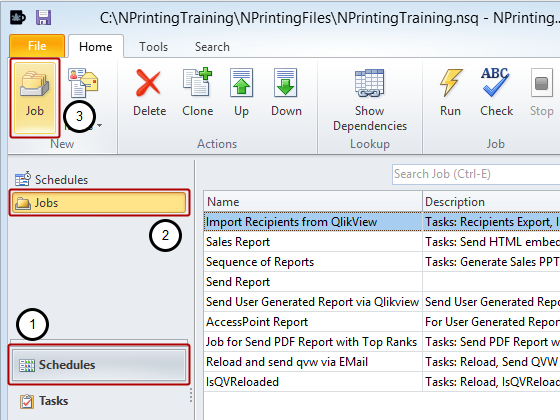560x420 pixels.
Task: Sort by the Name column header
Action: (x=313, y=202)
